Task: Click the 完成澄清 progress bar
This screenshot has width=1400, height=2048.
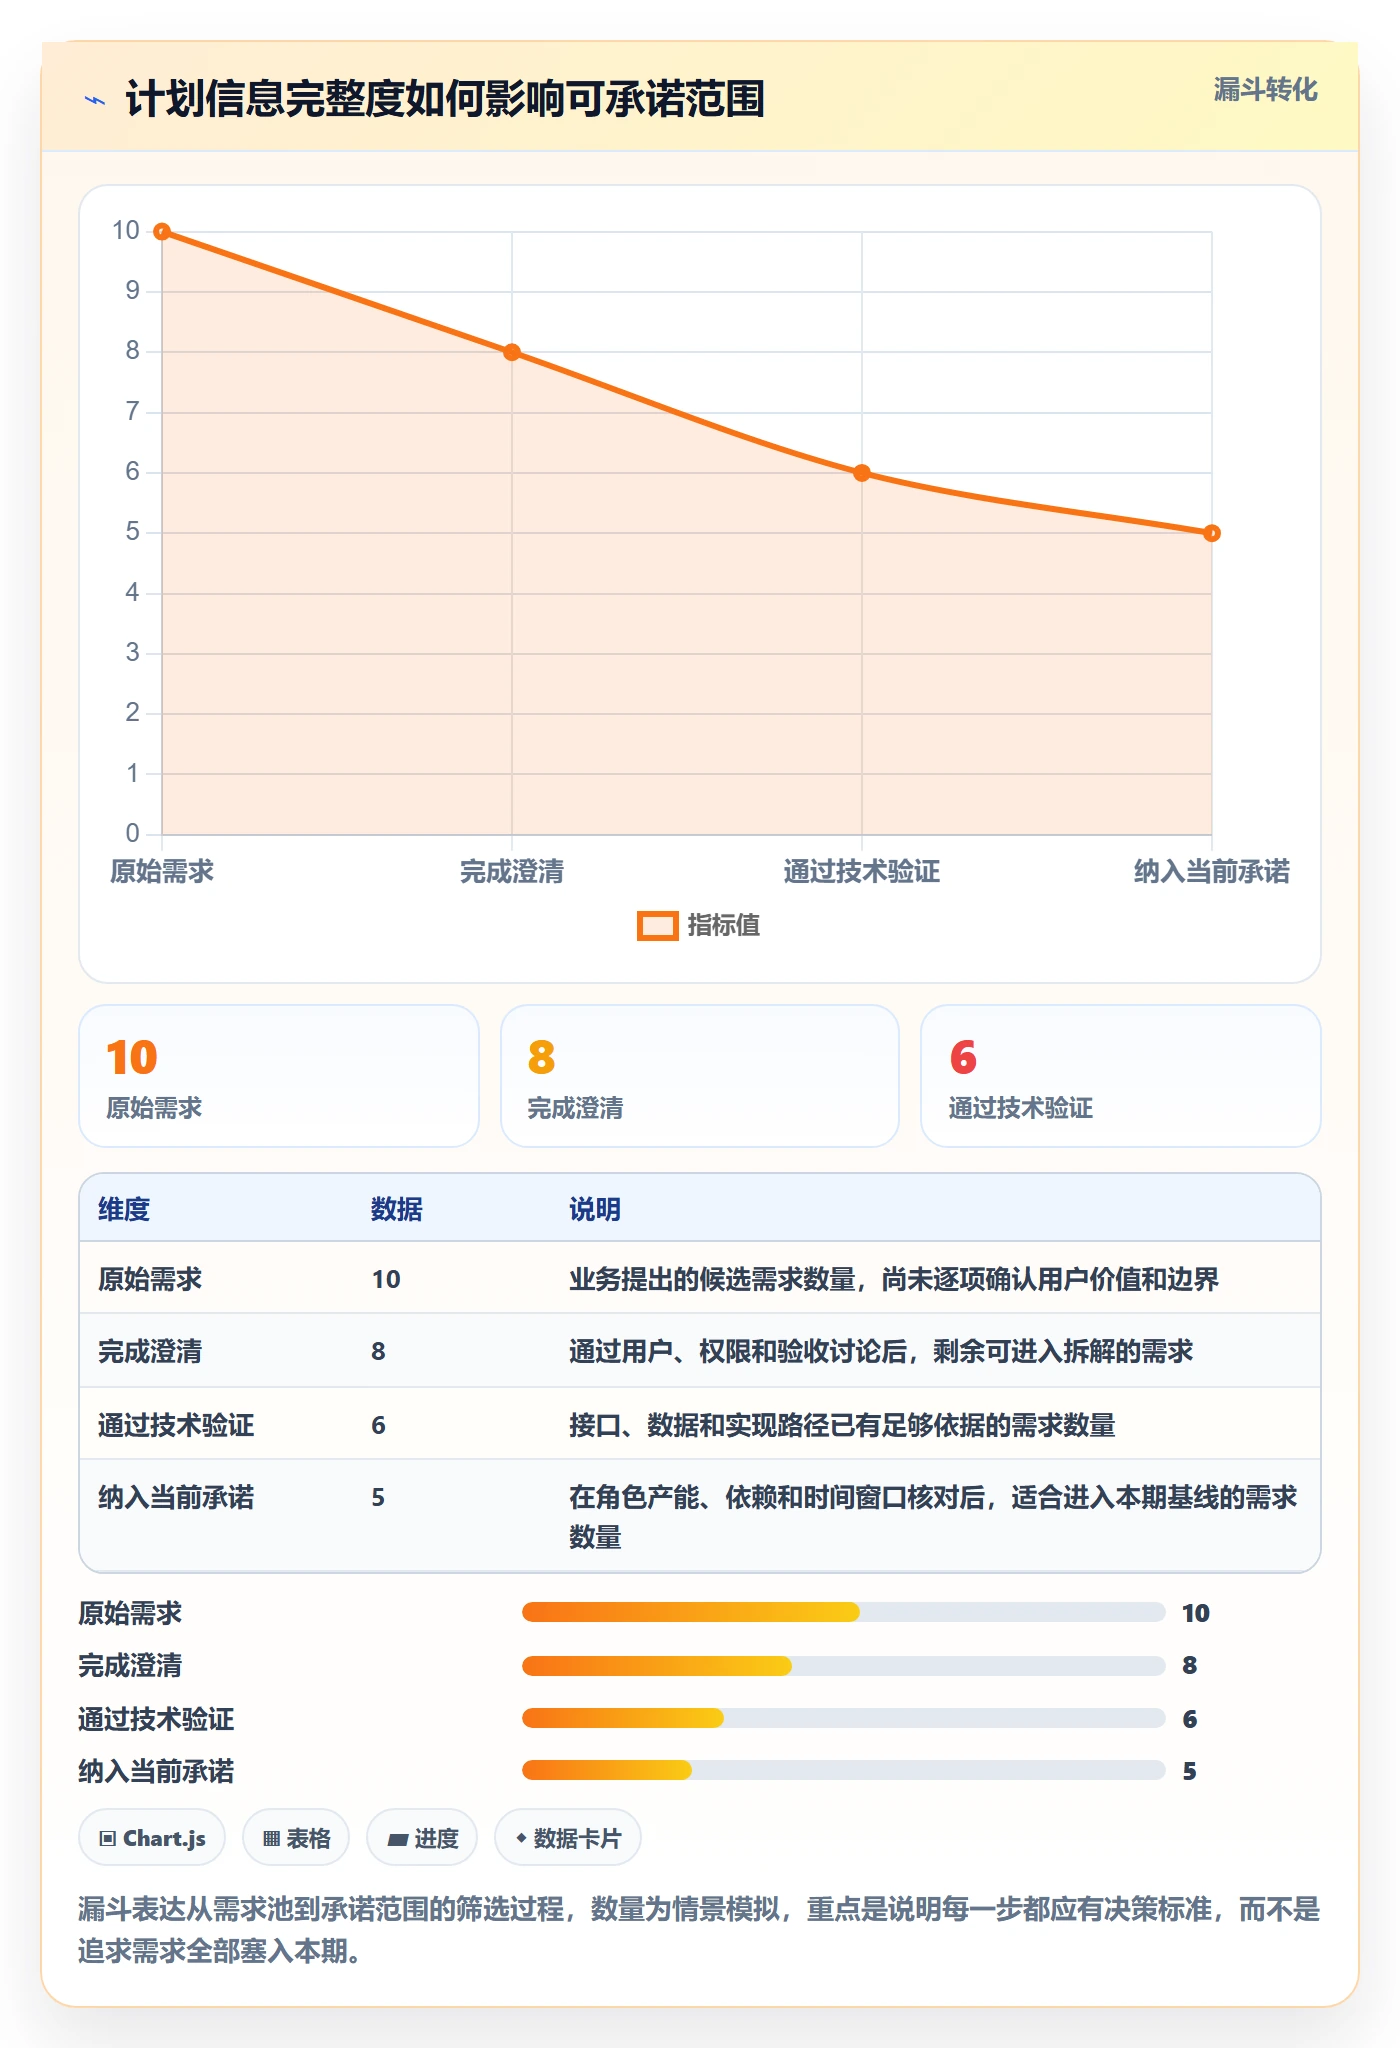Action: click(x=844, y=1666)
